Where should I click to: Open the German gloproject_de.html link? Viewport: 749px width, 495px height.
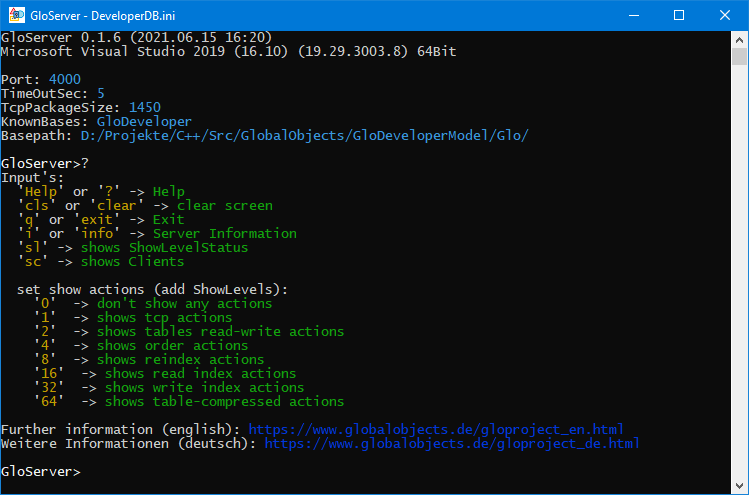tap(452, 443)
